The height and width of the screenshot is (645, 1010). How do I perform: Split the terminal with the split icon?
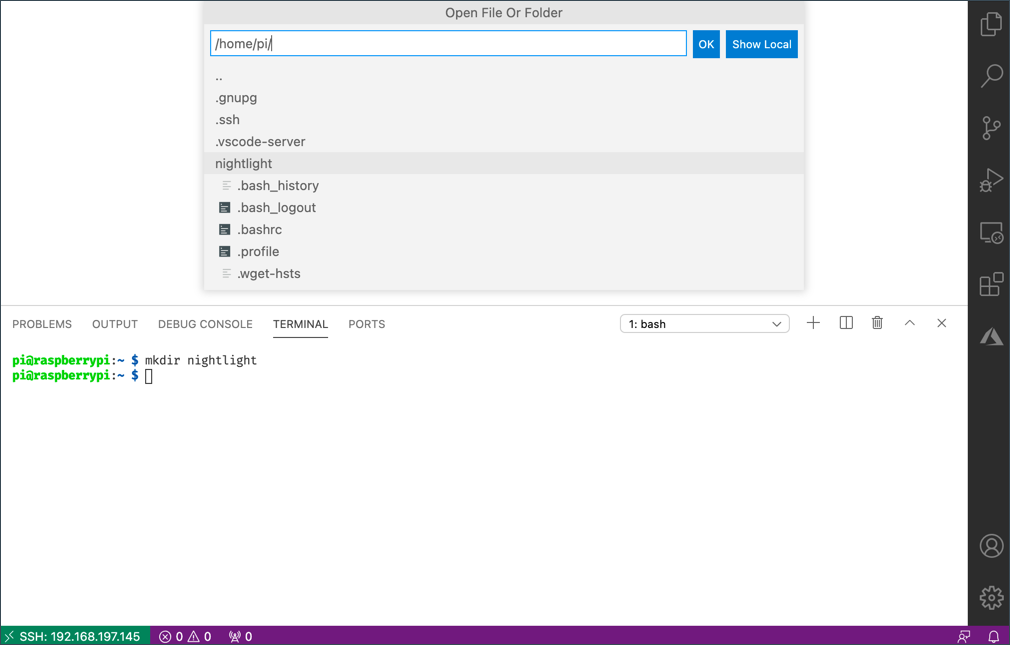point(845,323)
